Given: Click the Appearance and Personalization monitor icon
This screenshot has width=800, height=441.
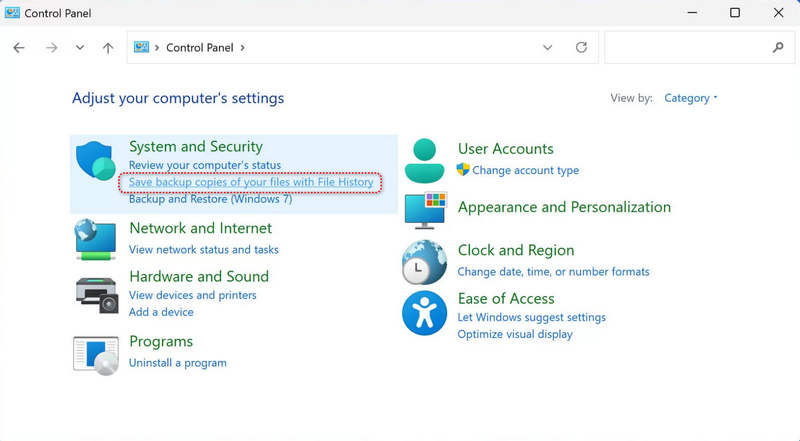Looking at the screenshot, I should 426,211.
